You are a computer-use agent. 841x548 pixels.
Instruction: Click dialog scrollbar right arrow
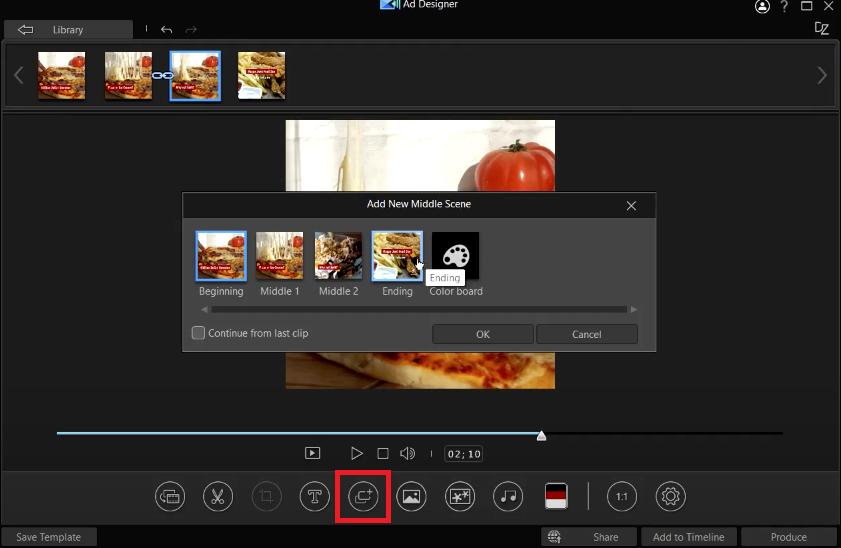(634, 309)
